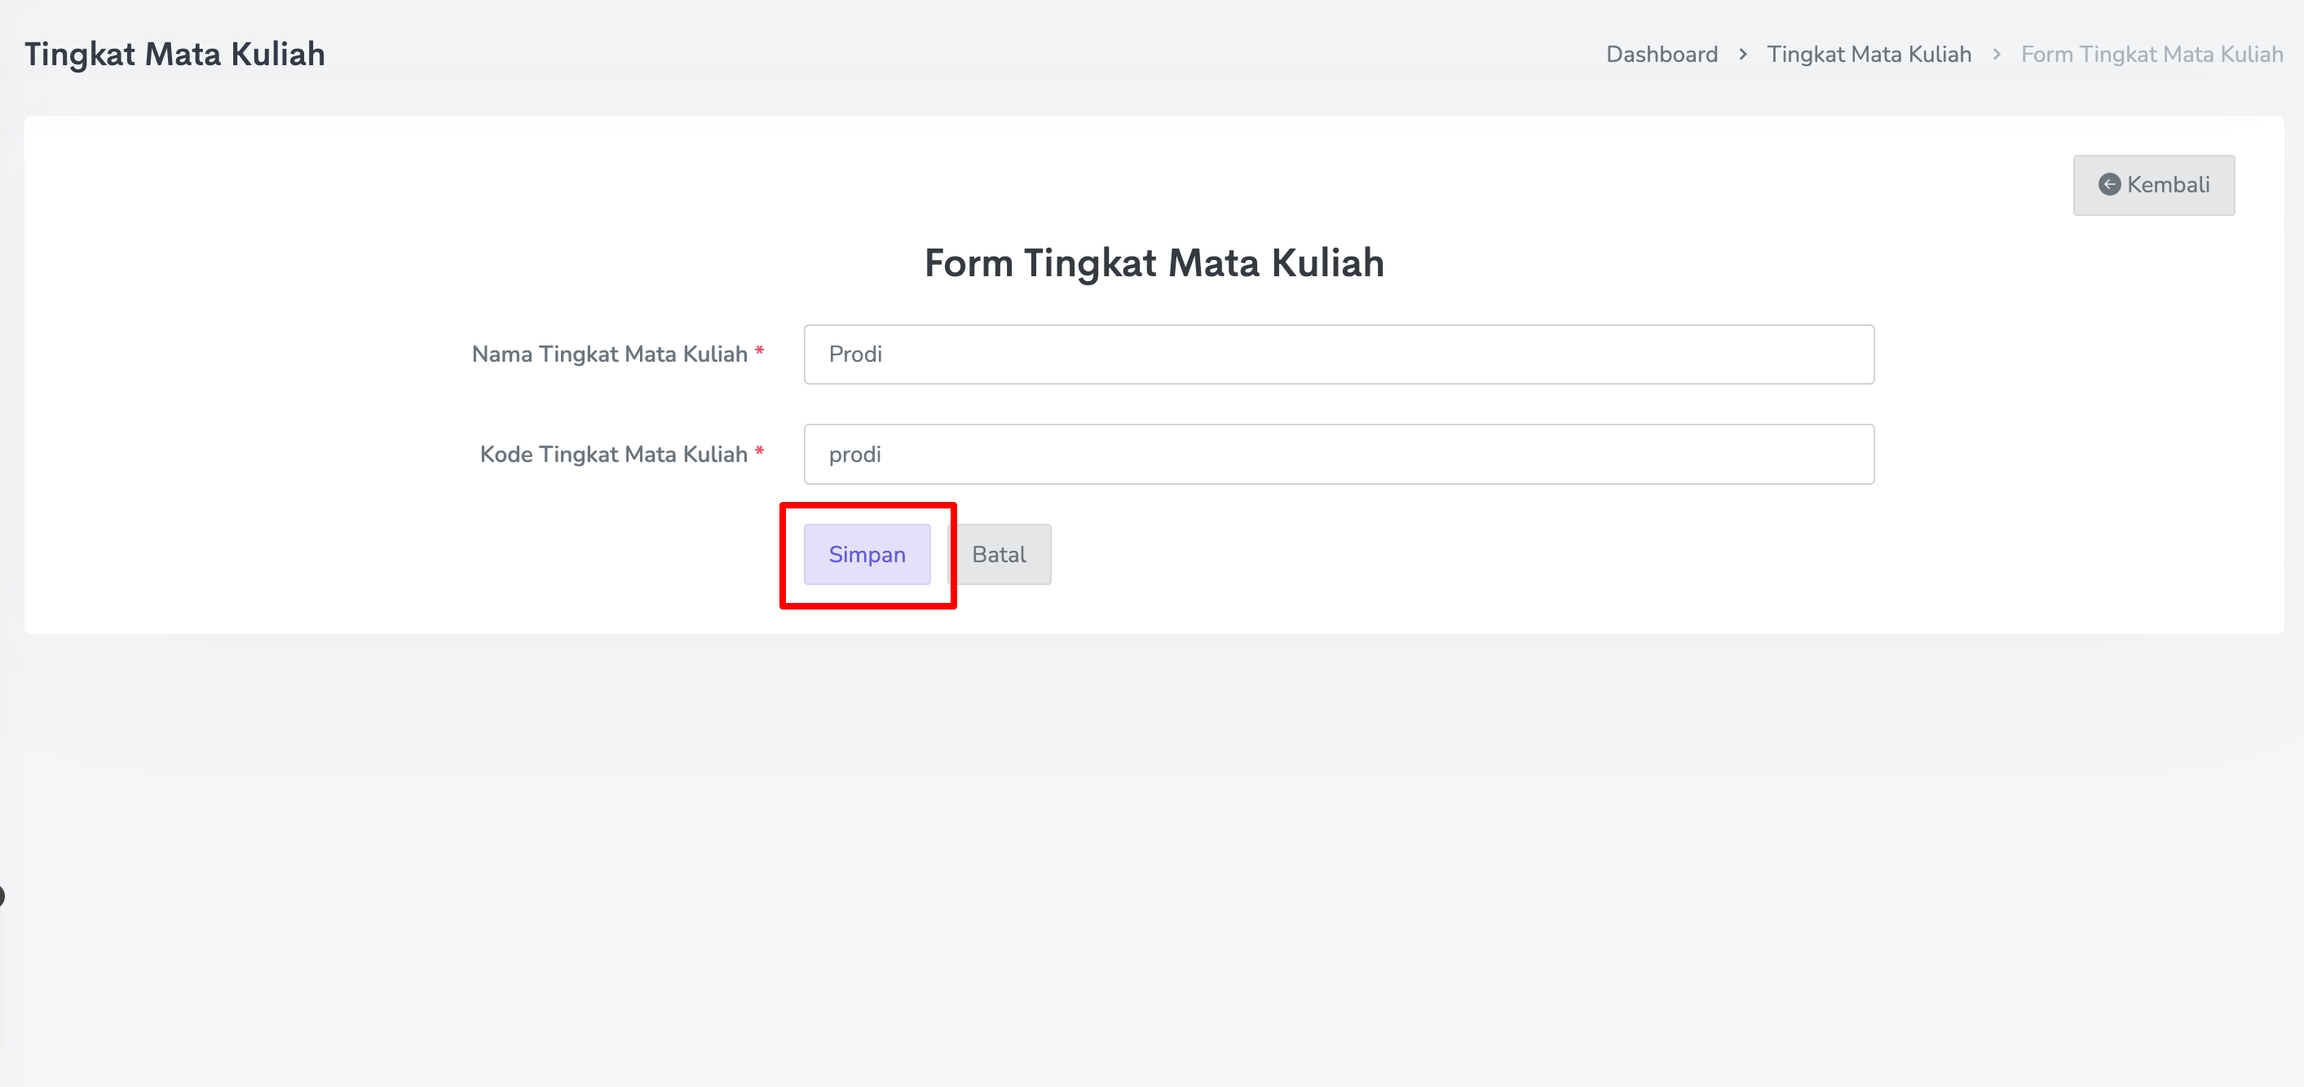The width and height of the screenshot is (2304, 1087).
Task: Click the Nama Tingkat Mata Kuliah label
Action: pyautogui.click(x=610, y=355)
